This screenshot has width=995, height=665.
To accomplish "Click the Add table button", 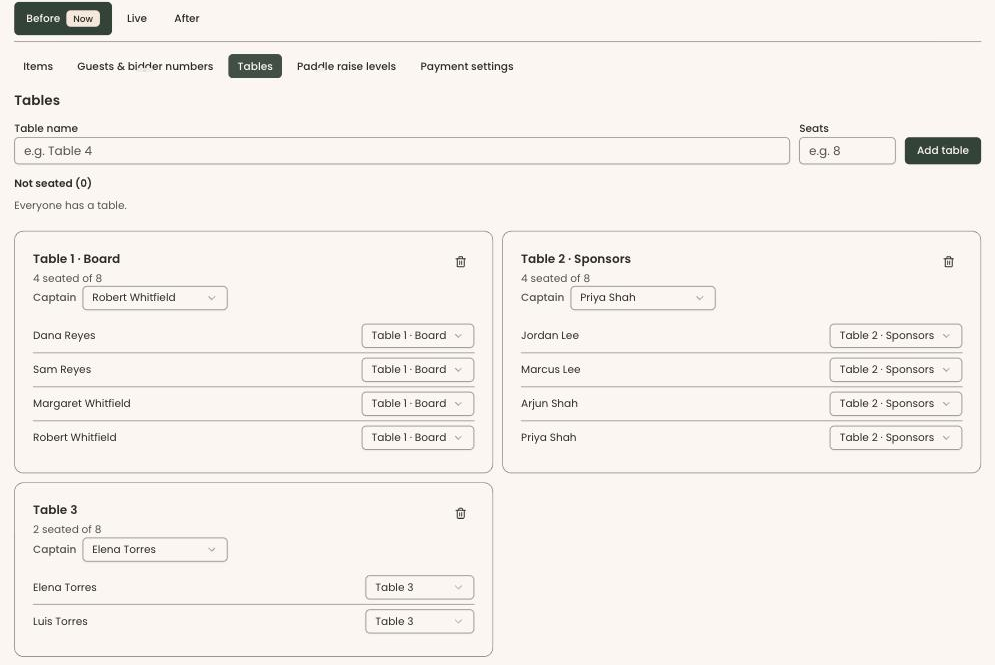I will coord(943,150).
